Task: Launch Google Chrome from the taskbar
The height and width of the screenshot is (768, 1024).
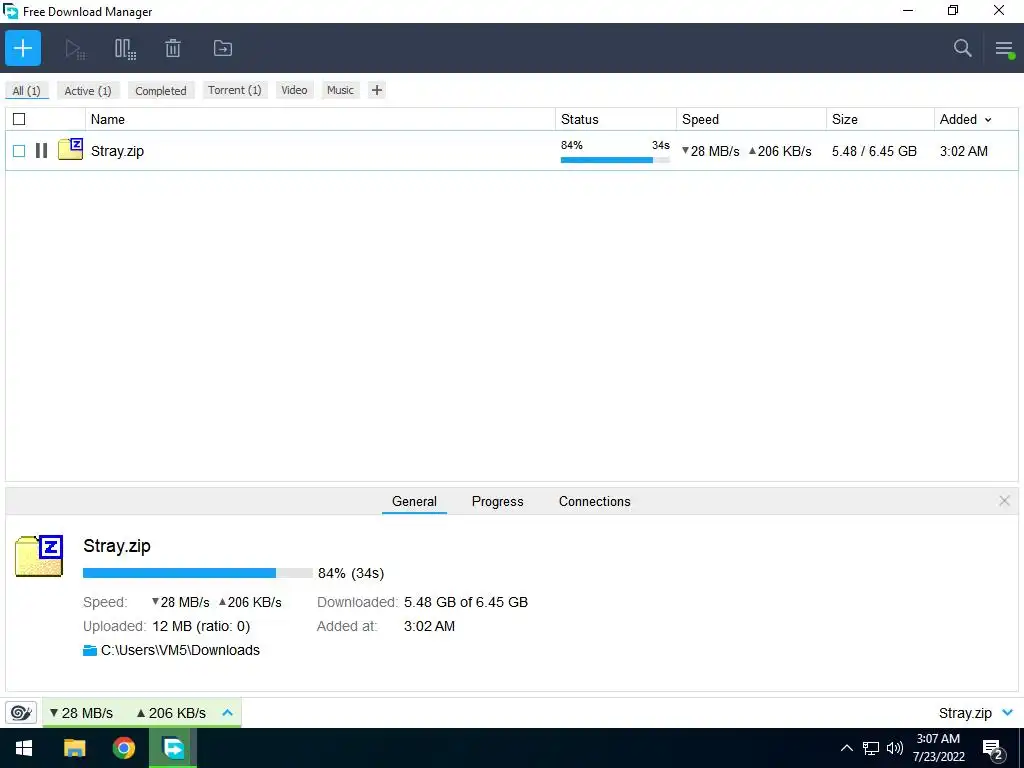Action: pyautogui.click(x=123, y=748)
